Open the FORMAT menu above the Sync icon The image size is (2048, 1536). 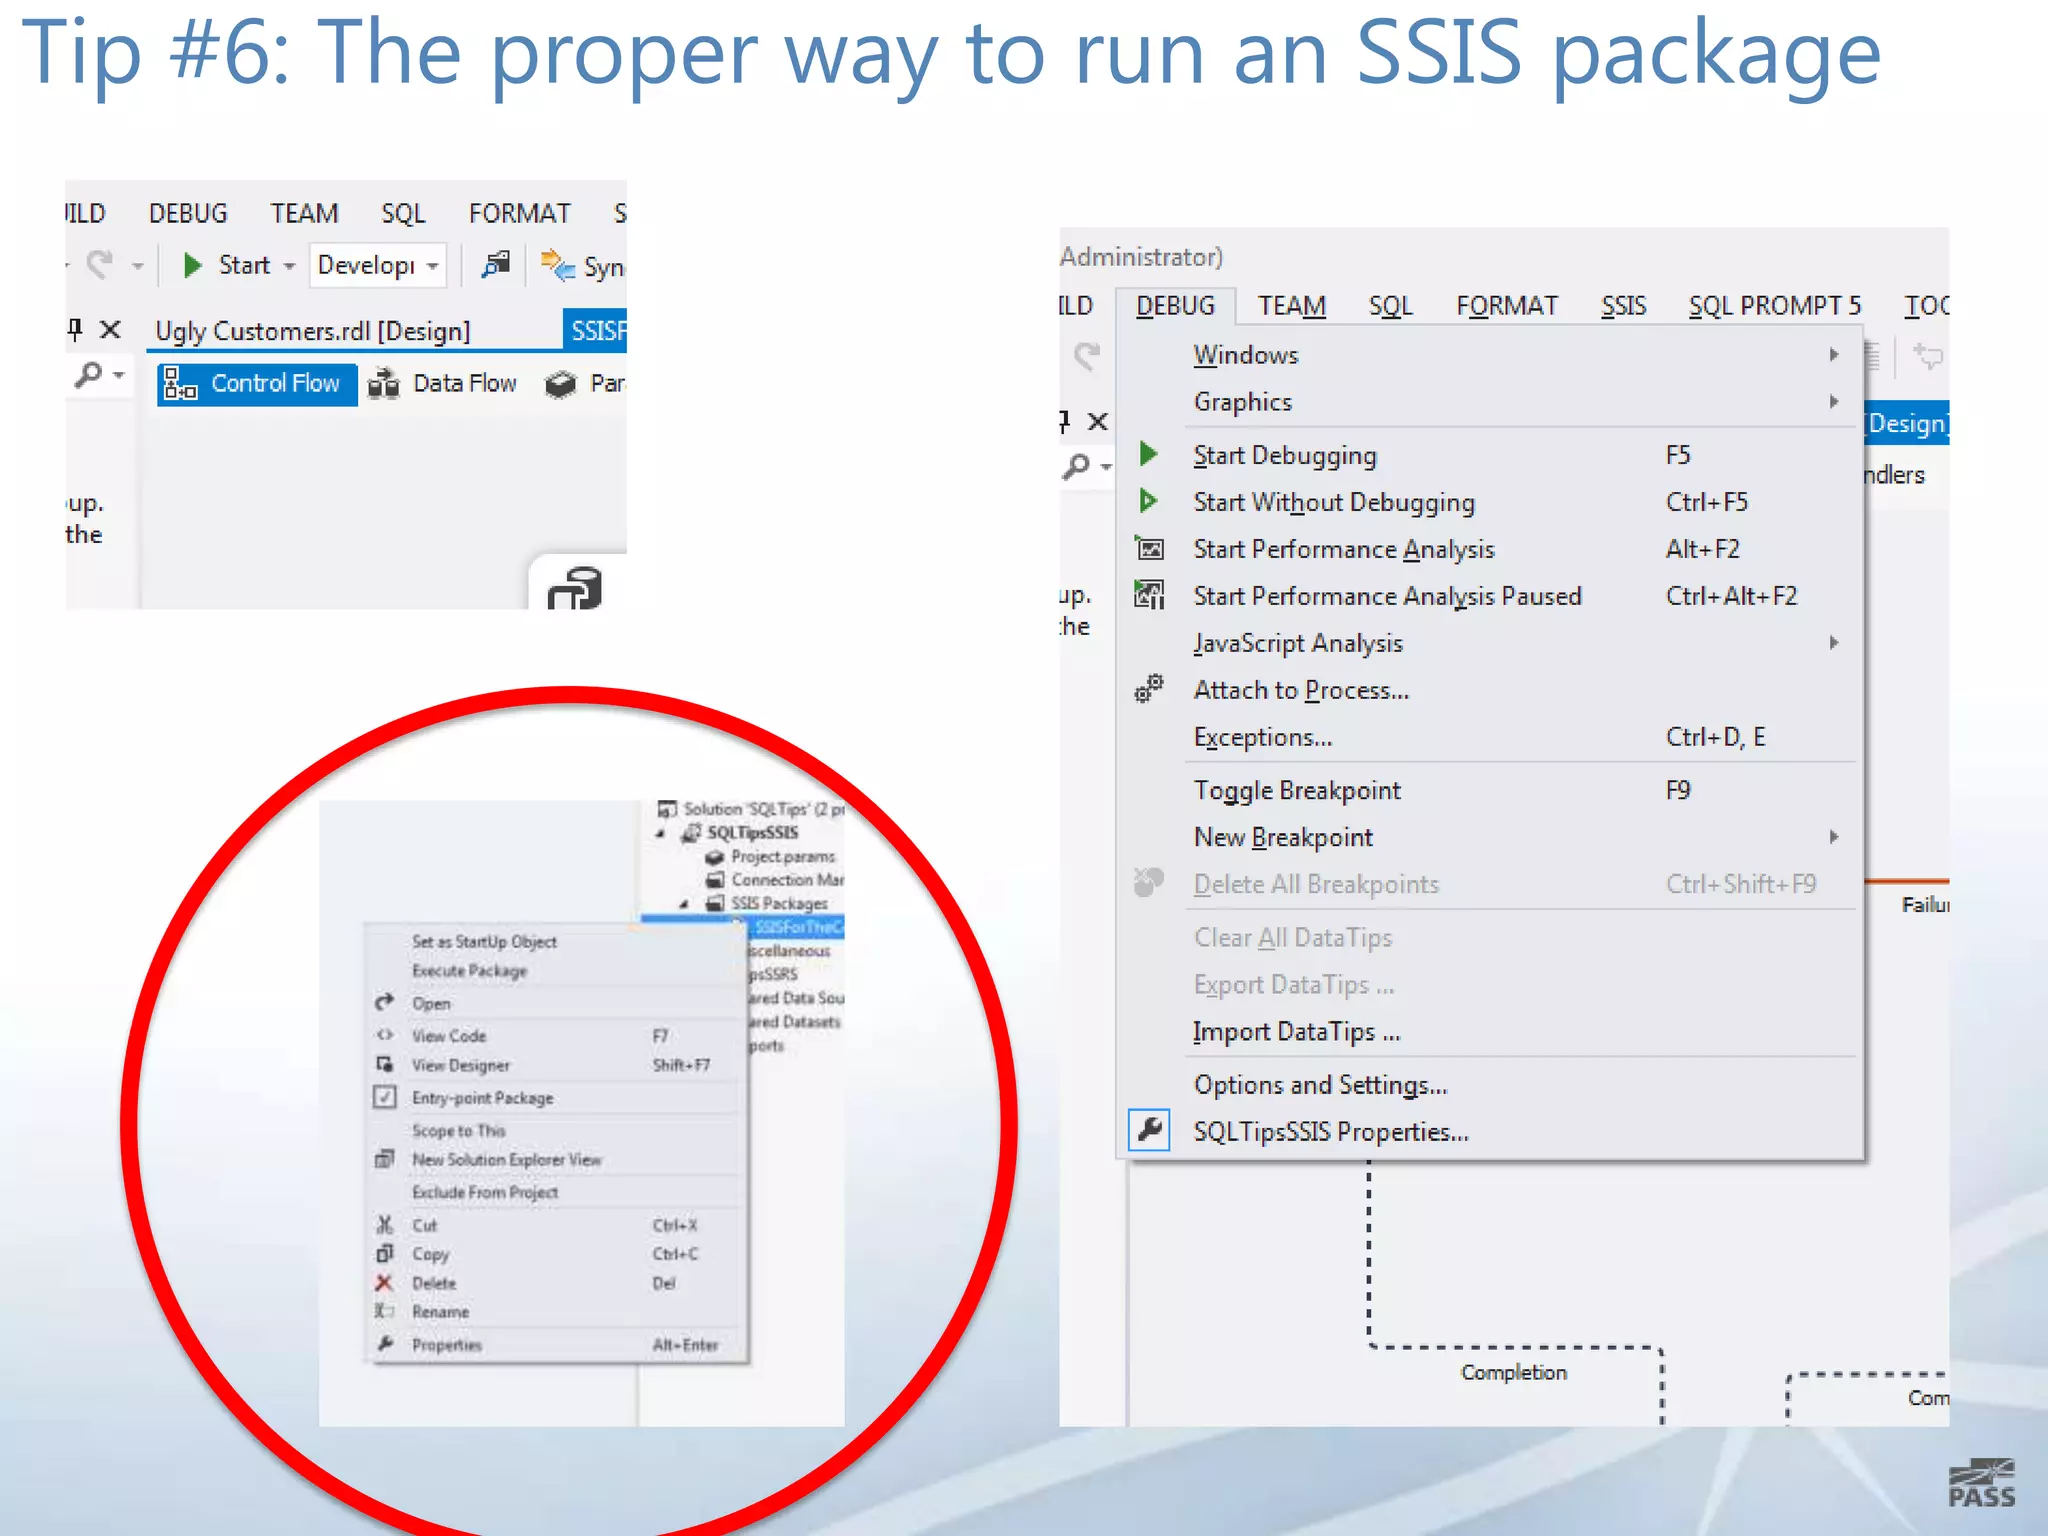(x=519, y=213)
